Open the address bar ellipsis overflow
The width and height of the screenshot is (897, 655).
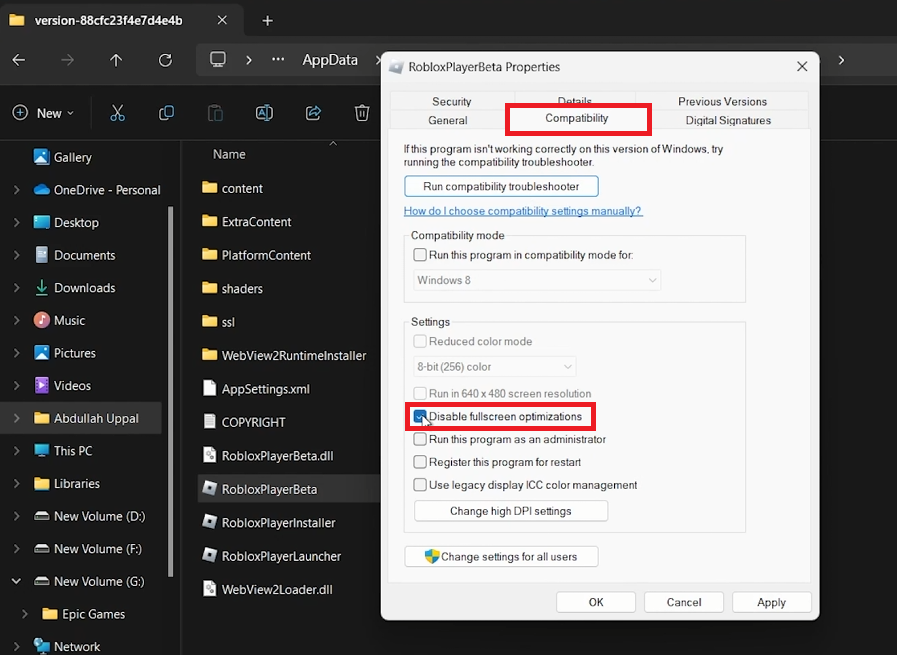click(278, 59)
